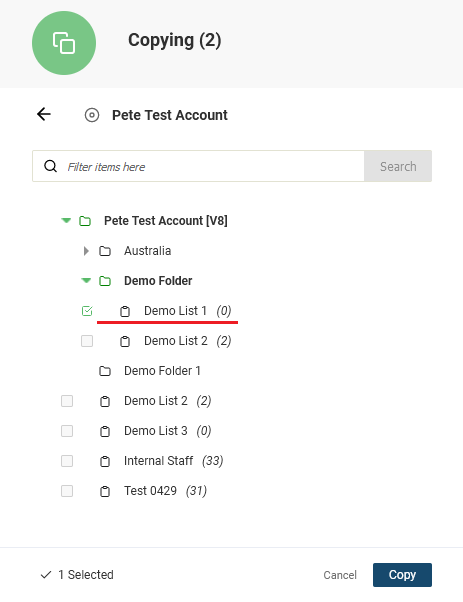Click the clipboard icon for Internal Staff
This screenshot has height=602, width=463.
105,461
